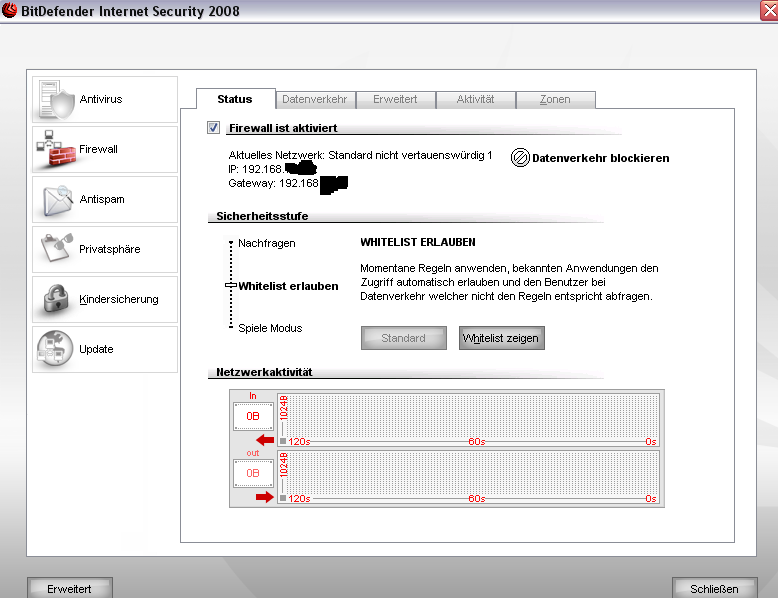Screen dimensions: 778x598
Task: Open the Antivirus shield icon
Action: click(x=56, y=99)
